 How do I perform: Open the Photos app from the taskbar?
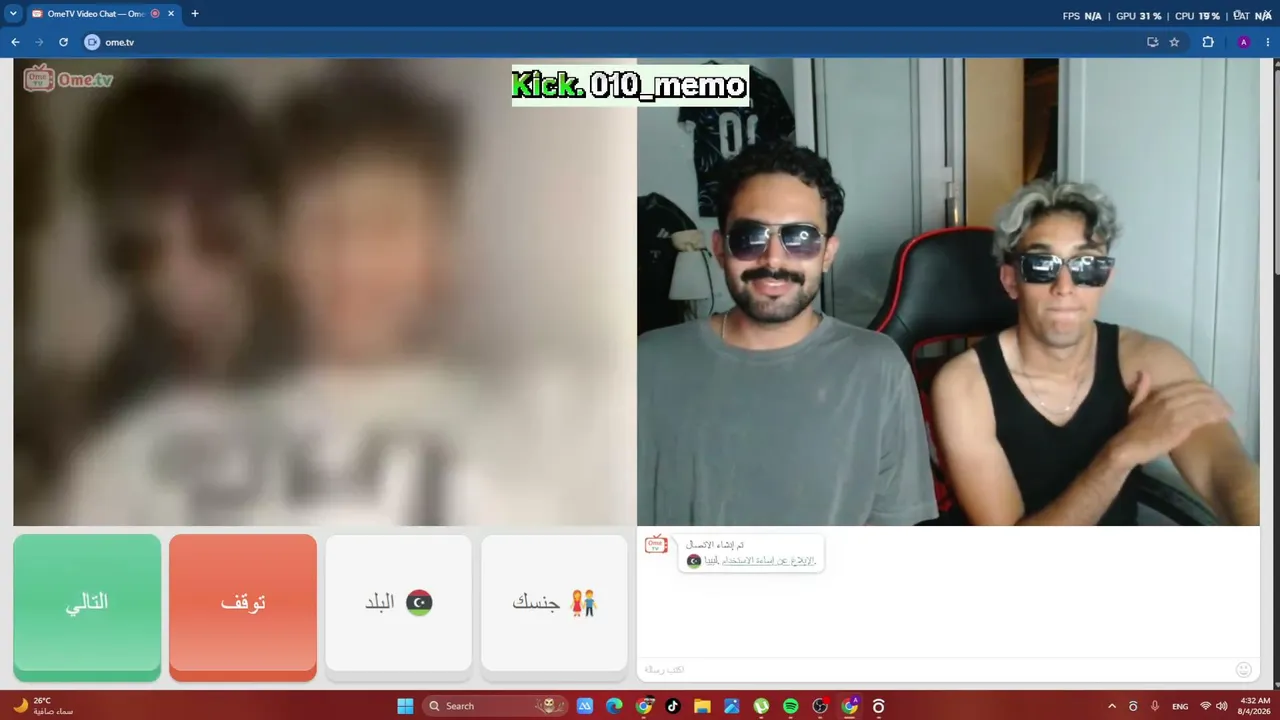click(732, 706)
